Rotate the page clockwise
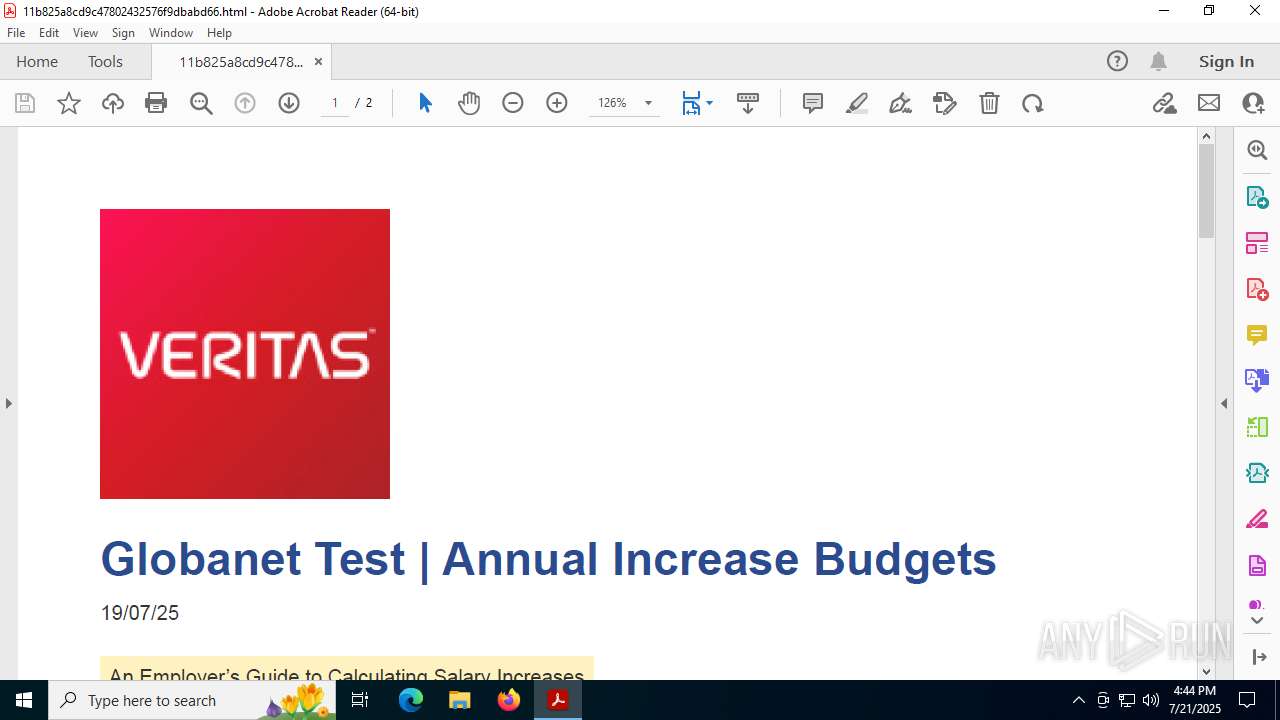Viewport: 1280px width, 720px height. [x=1033, y=103]
